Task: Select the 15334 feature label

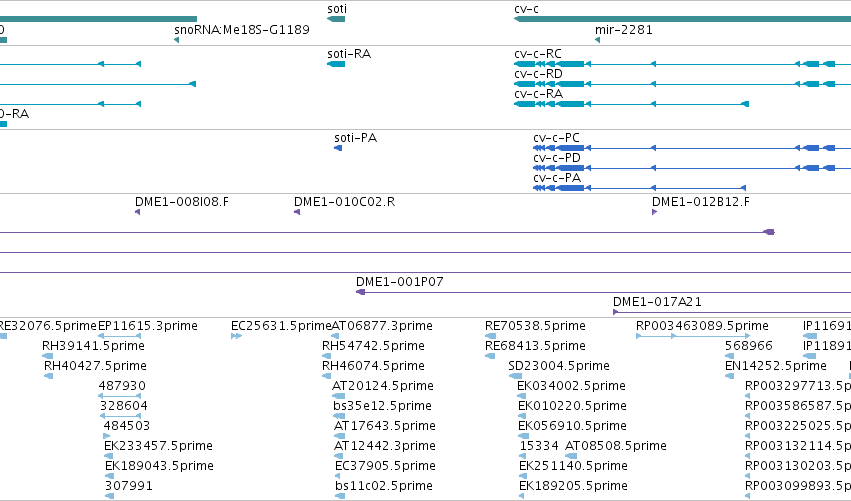Action: pos(539,446)
